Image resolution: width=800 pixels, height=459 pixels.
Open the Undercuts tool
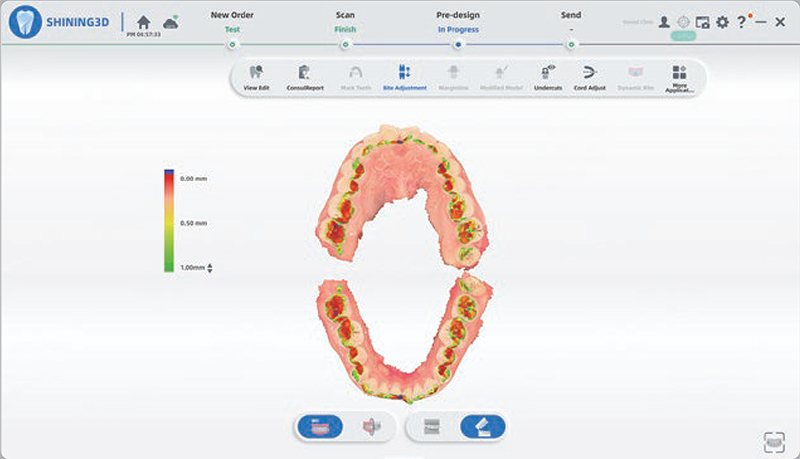[546, 76]
